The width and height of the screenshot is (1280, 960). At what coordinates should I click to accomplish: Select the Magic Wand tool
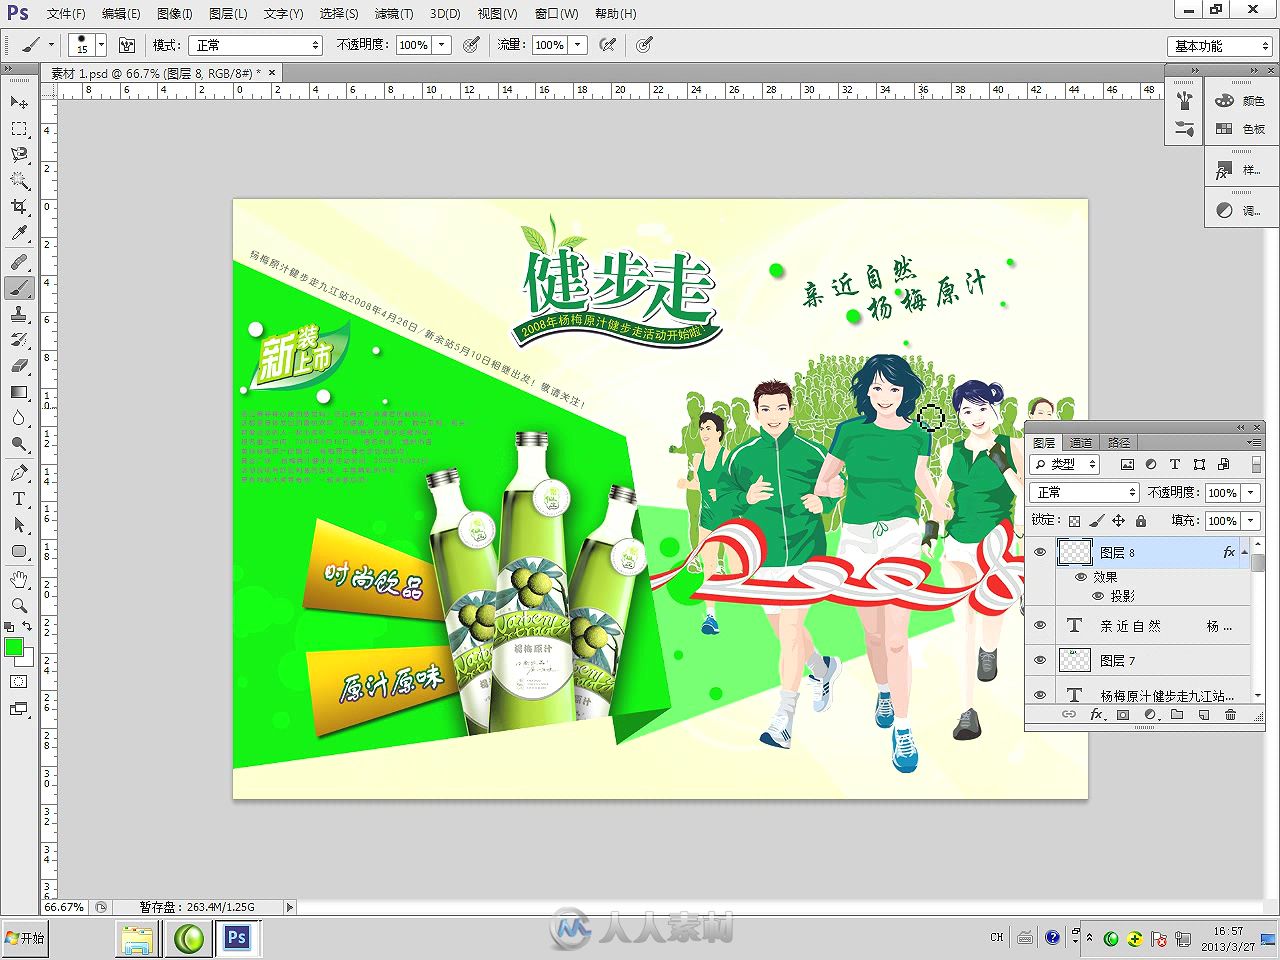(19, 181)
